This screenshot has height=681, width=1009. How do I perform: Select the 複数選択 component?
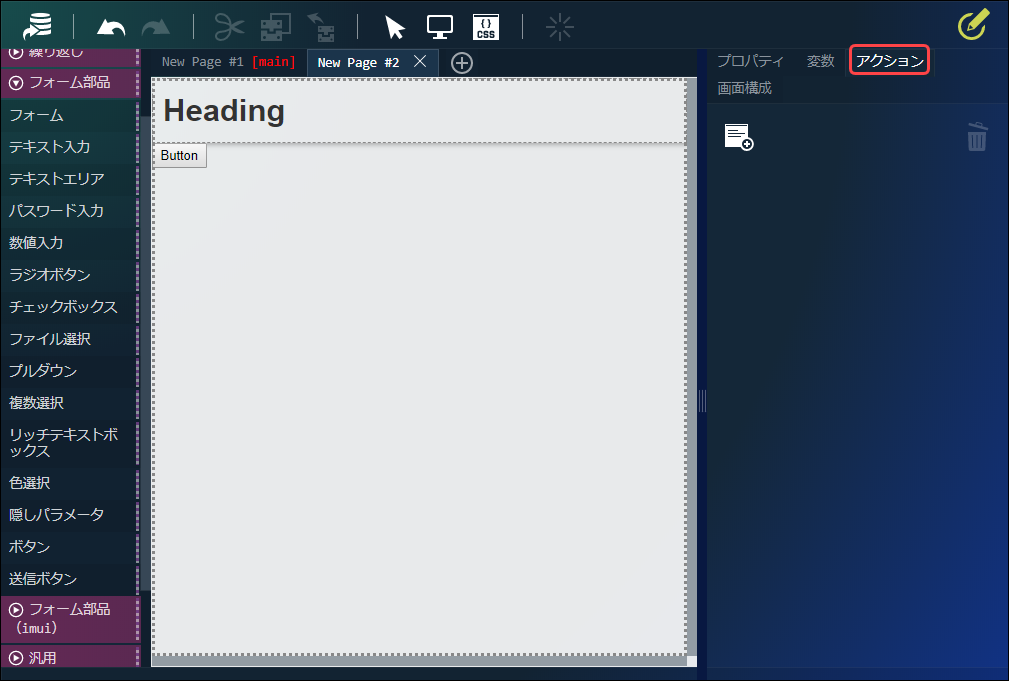click(69, 403)
